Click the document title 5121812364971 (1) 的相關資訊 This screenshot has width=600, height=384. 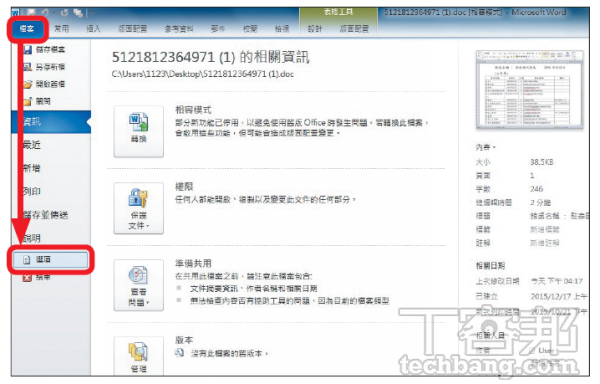click(210, 57)
